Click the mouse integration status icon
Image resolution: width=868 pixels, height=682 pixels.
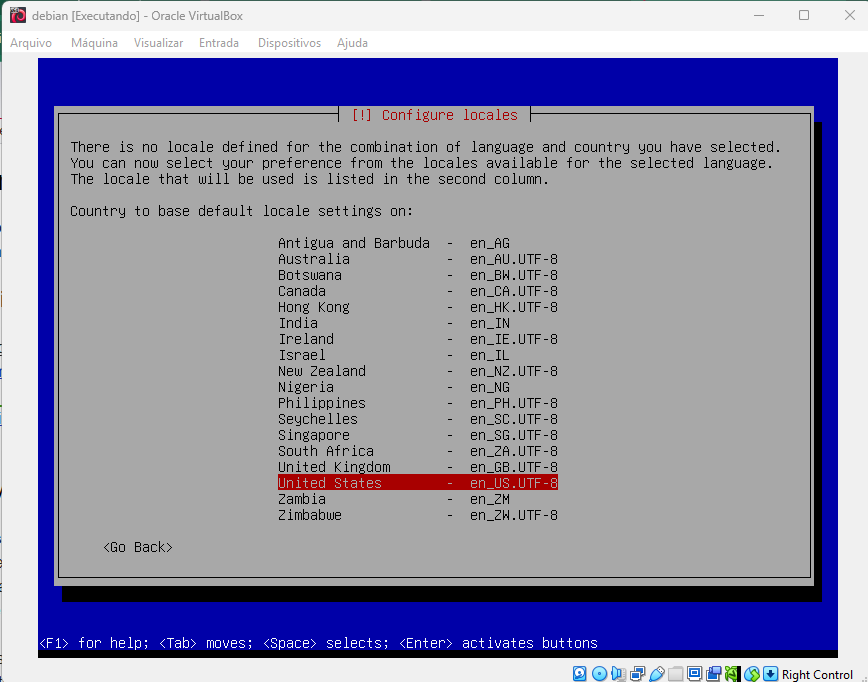751,674
